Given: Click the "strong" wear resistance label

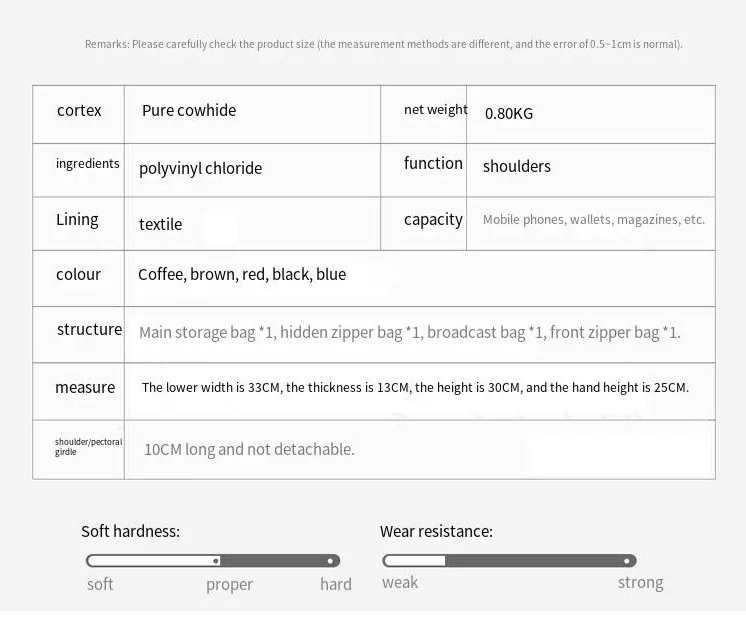Looking at the screenshot, I should click(640, 582).
